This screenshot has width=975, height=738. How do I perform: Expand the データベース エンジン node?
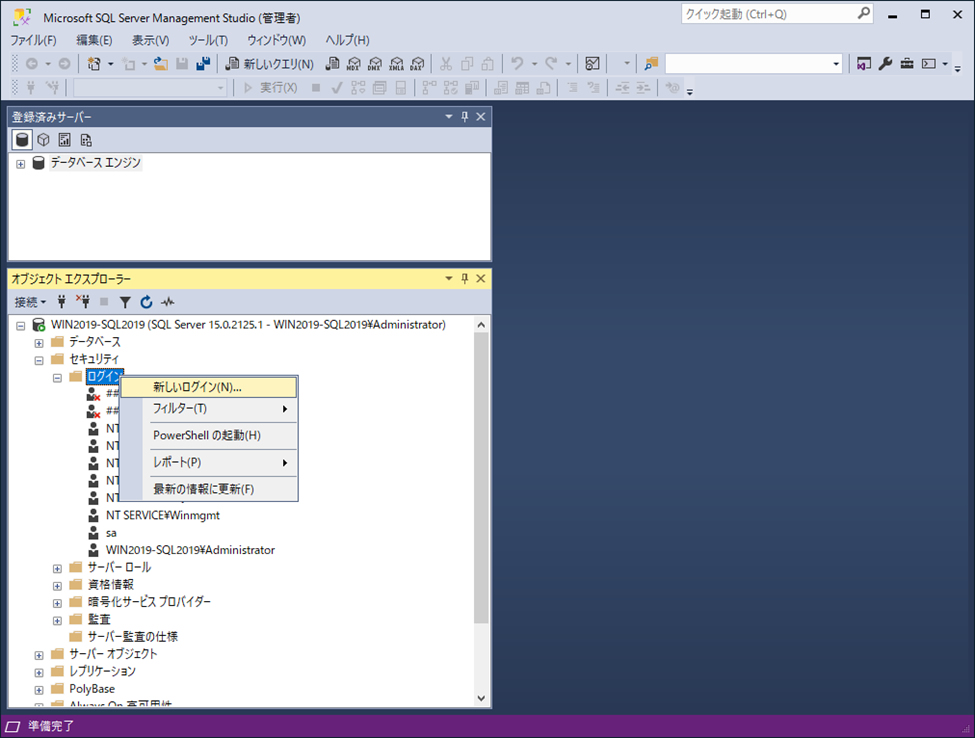[x=21, y=163]
